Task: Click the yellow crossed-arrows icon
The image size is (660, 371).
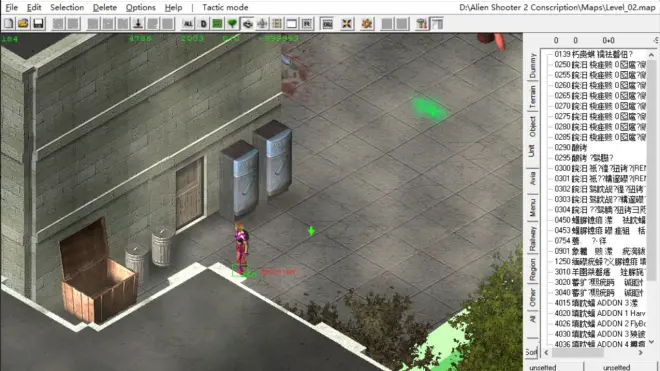Action: [346, 24]
